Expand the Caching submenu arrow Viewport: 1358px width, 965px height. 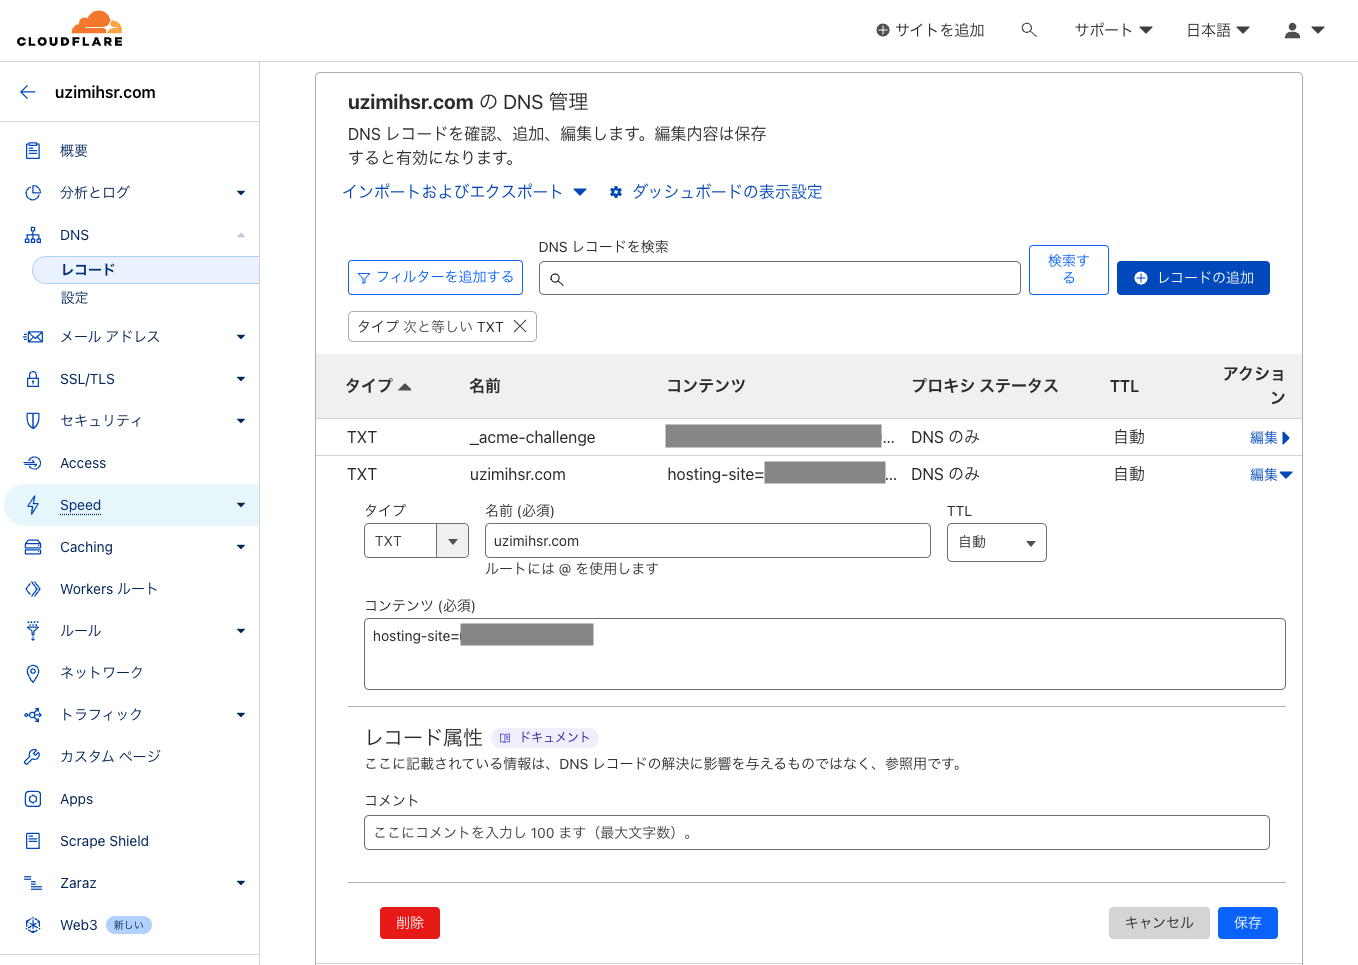click(241, 547)
